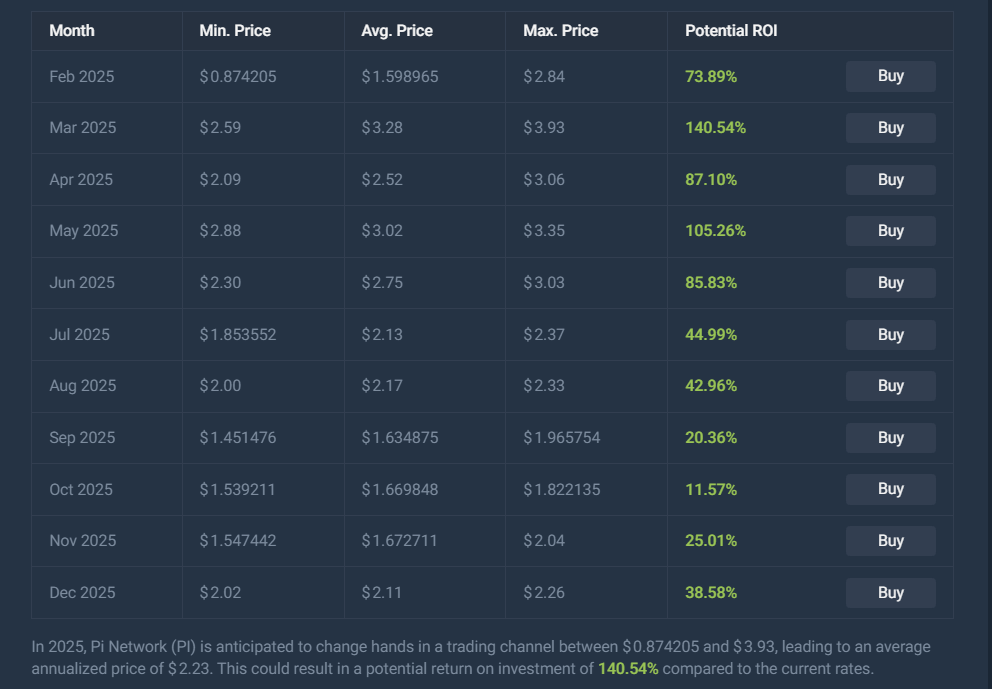The image size is (992, 689).
Task: Click the Min. Price column header
Action: [x=235, y=30]
